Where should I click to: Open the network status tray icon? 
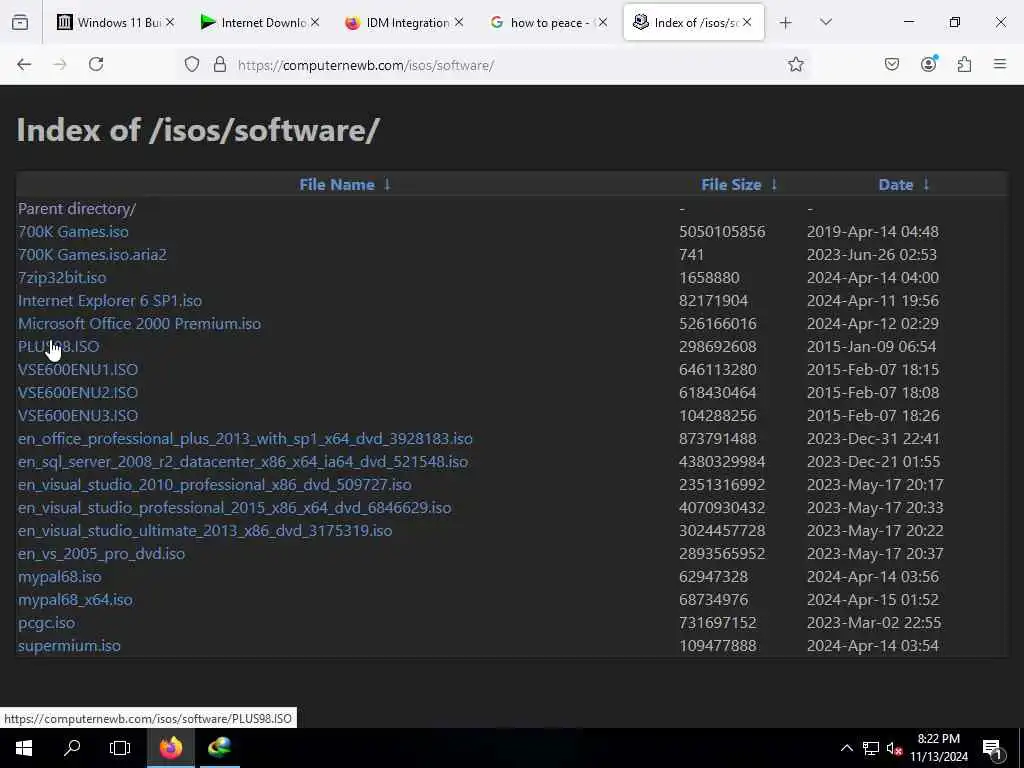click(x=871, y=748)
